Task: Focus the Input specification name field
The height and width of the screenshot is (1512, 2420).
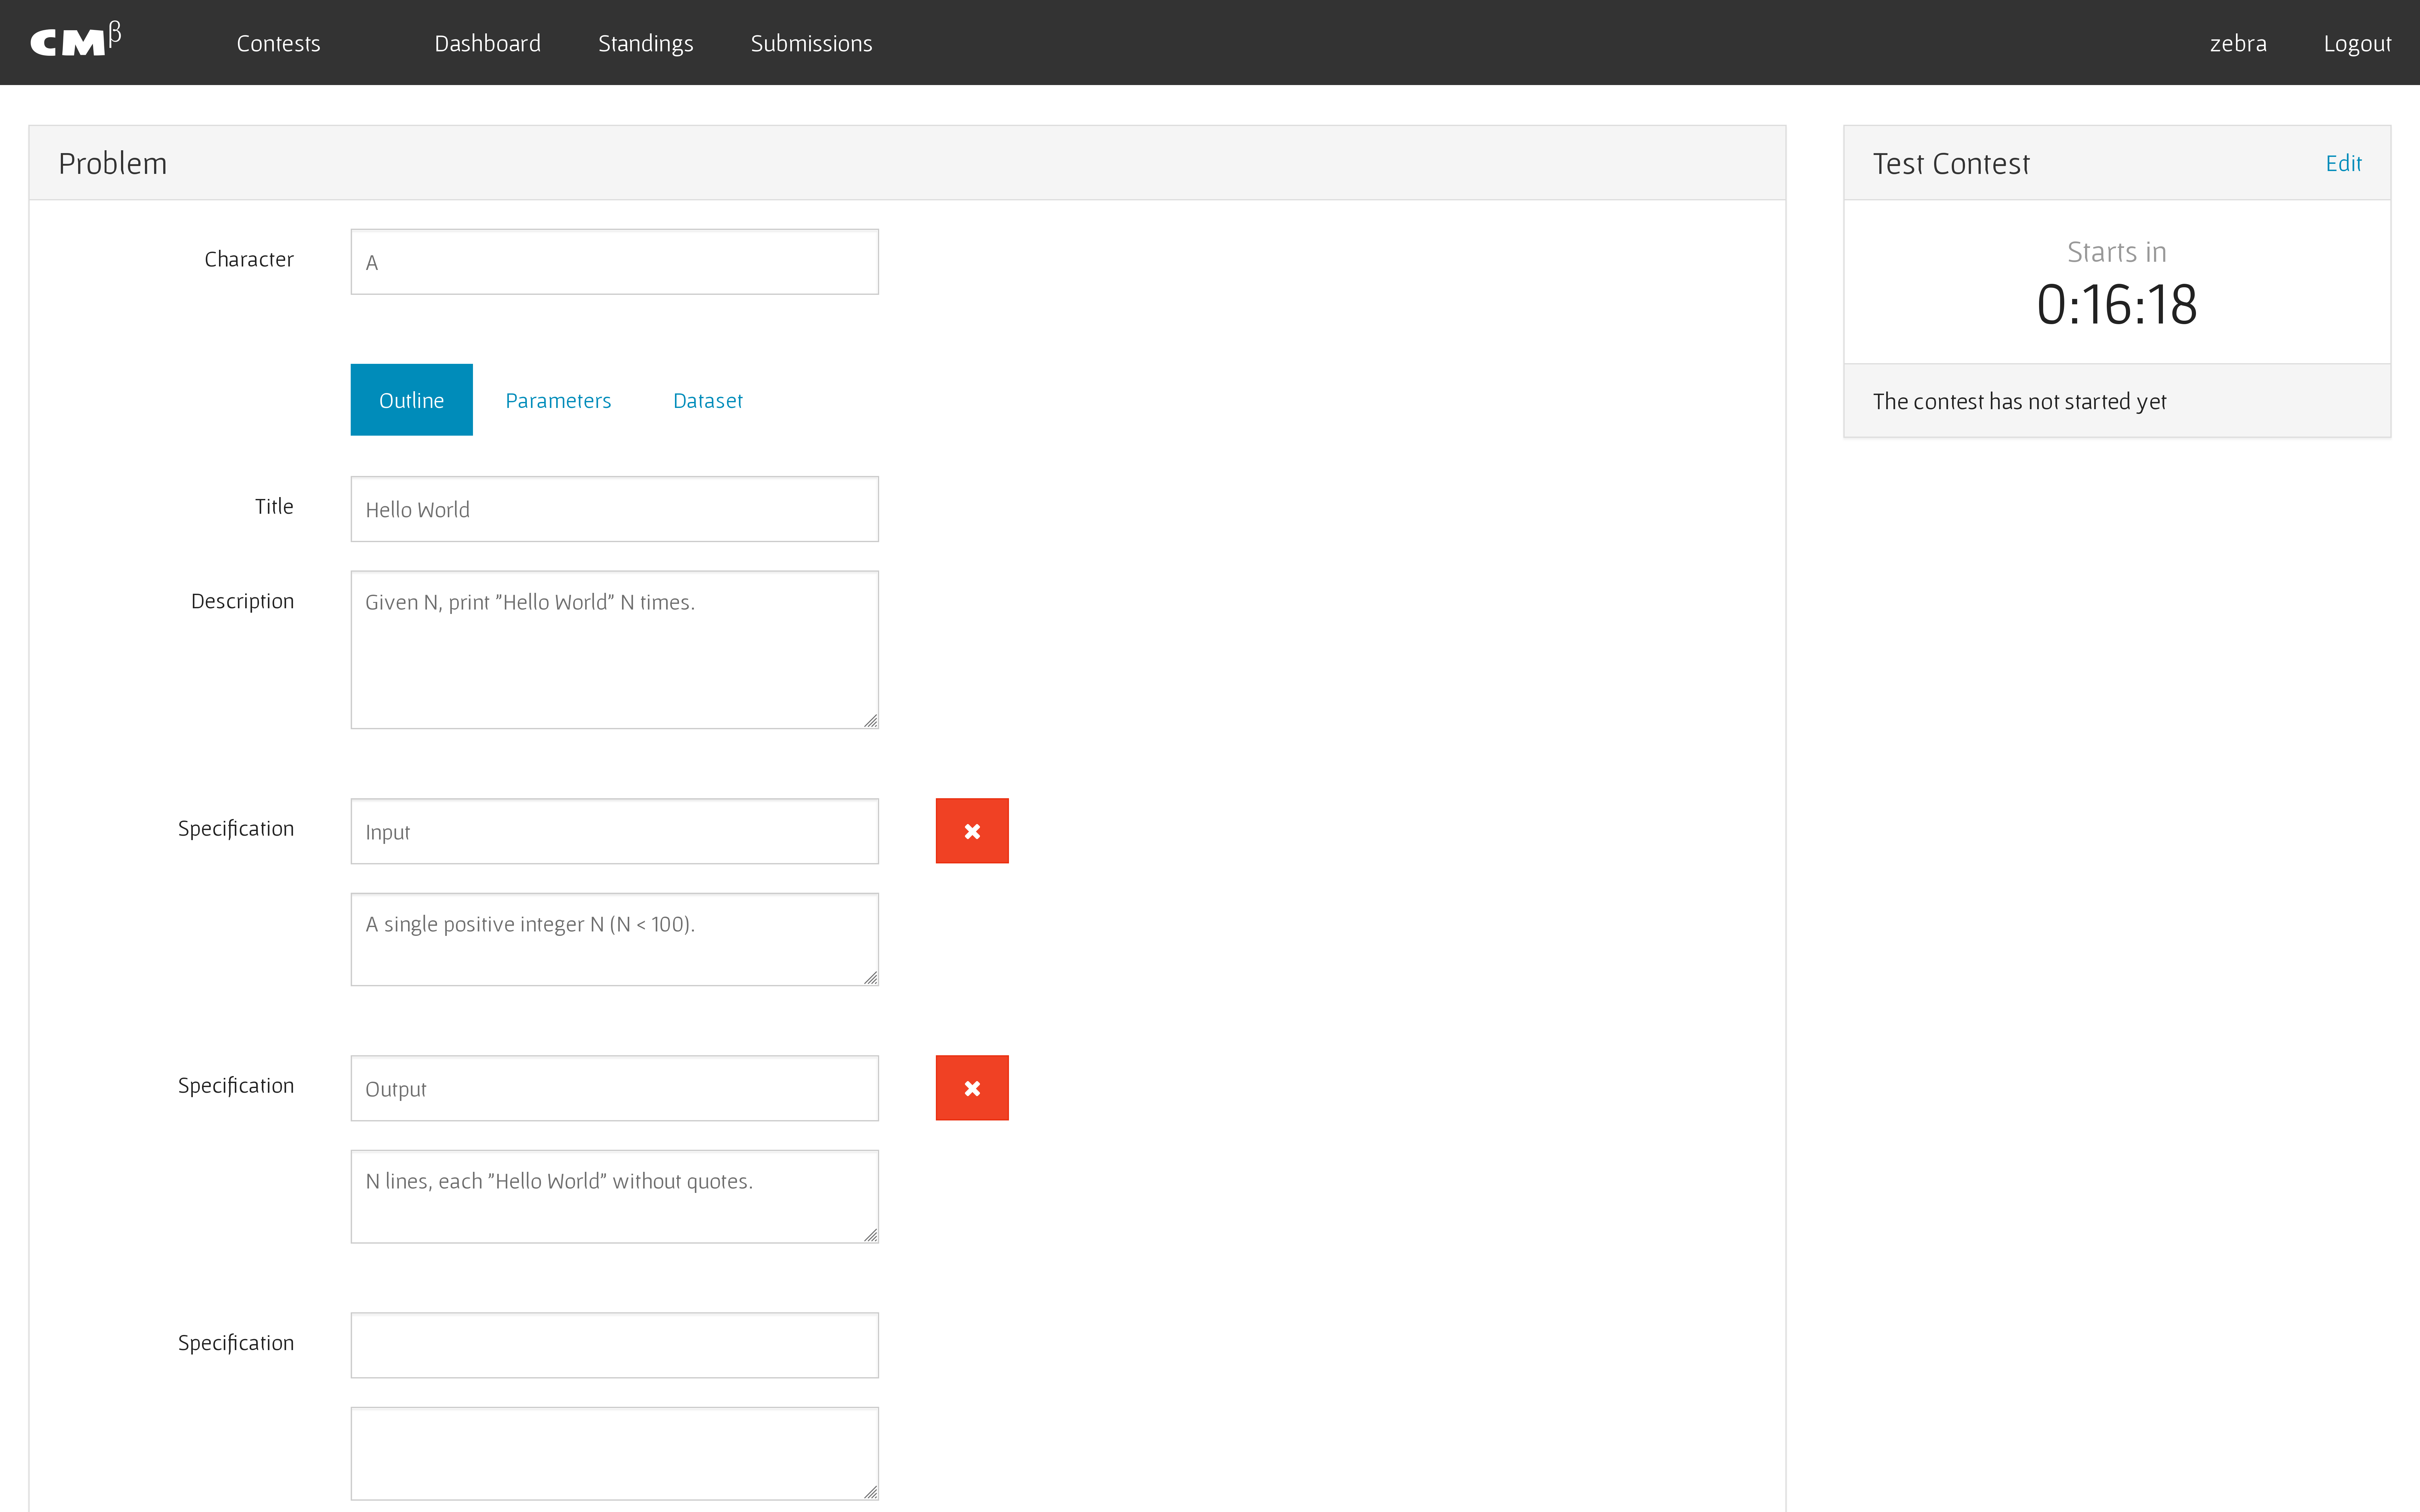Action: tap(614, 831)
